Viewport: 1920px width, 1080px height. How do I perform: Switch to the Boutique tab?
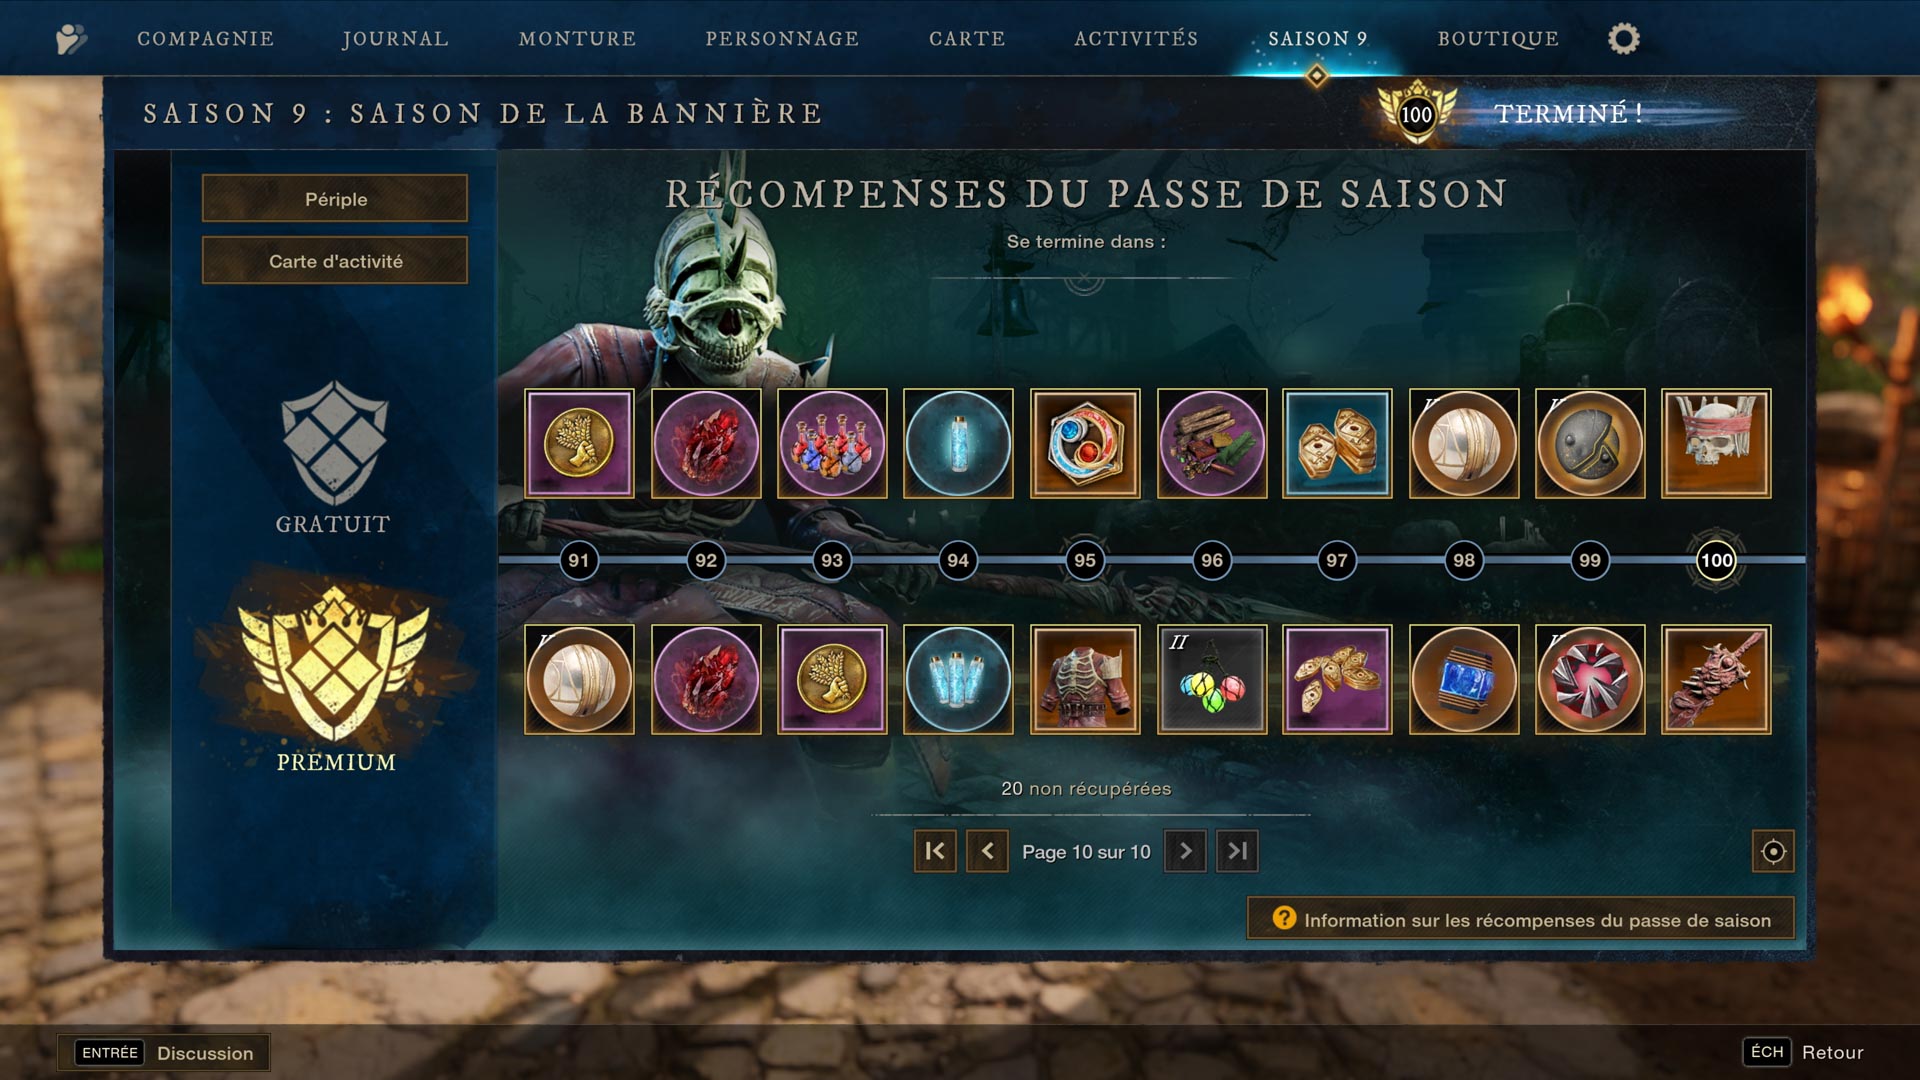pos(1498,39)
